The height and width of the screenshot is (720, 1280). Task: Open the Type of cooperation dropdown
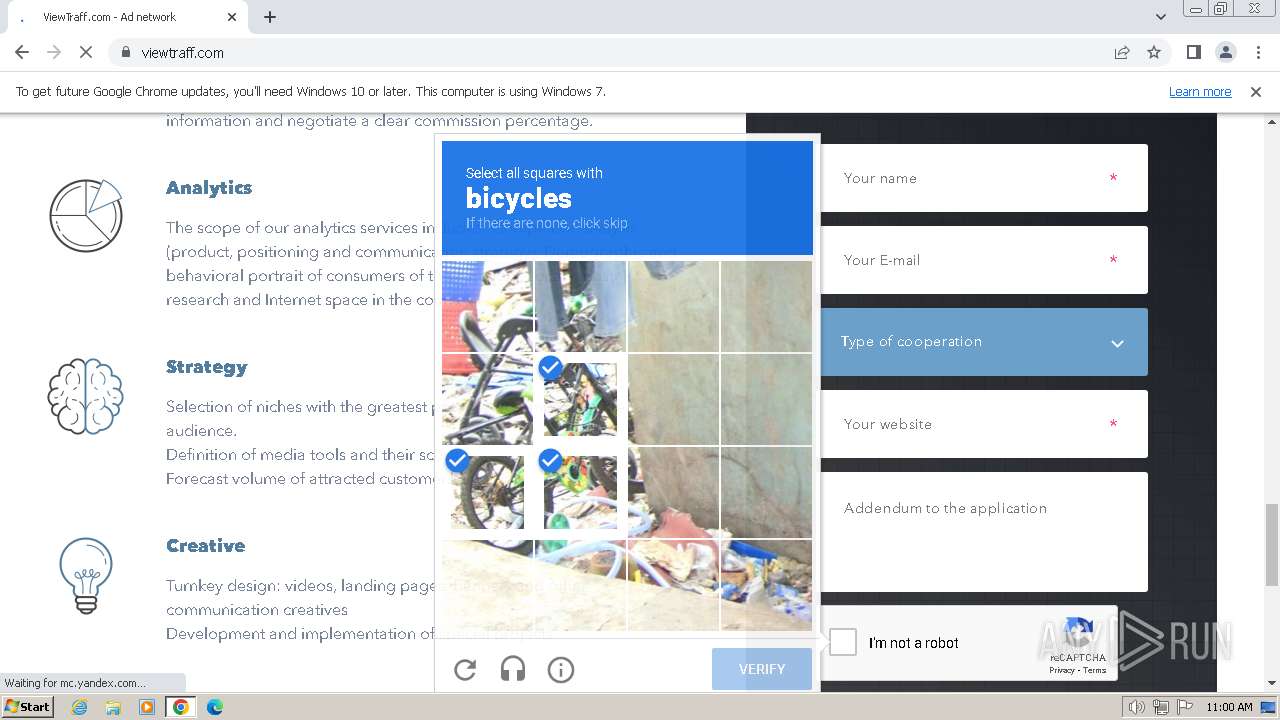(x=984, y=342)
